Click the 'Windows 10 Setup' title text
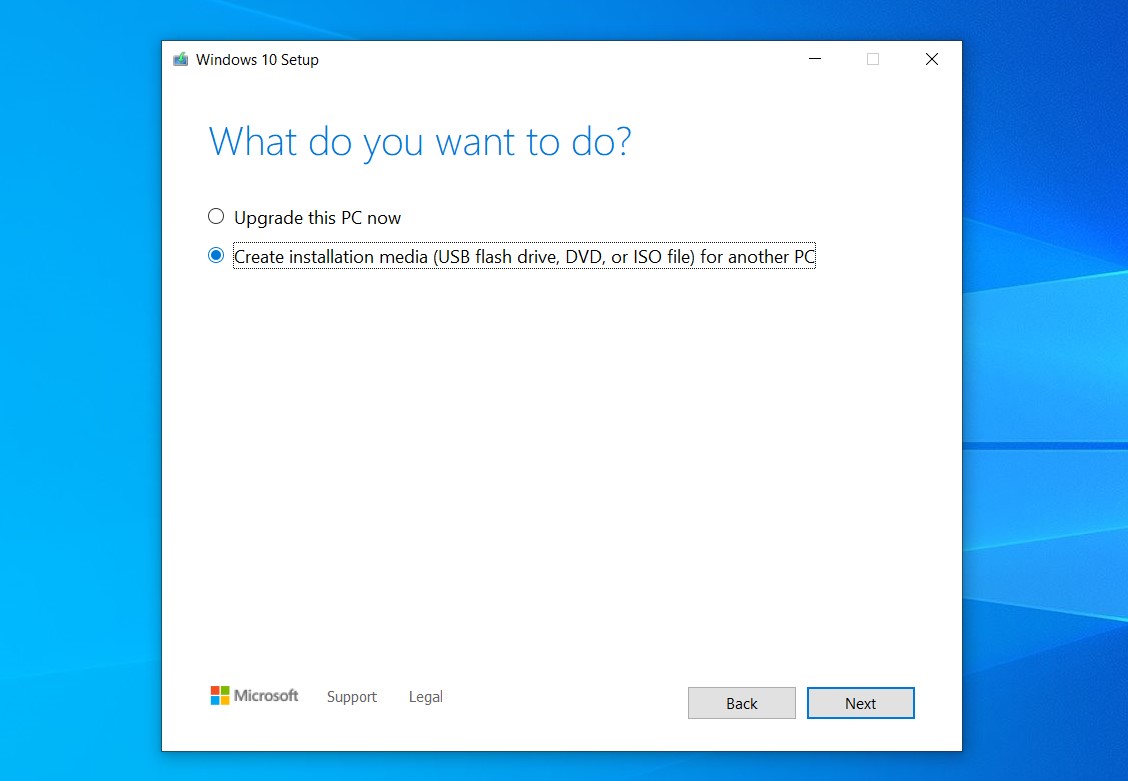The image size is (1128, 781). point(257,60)
